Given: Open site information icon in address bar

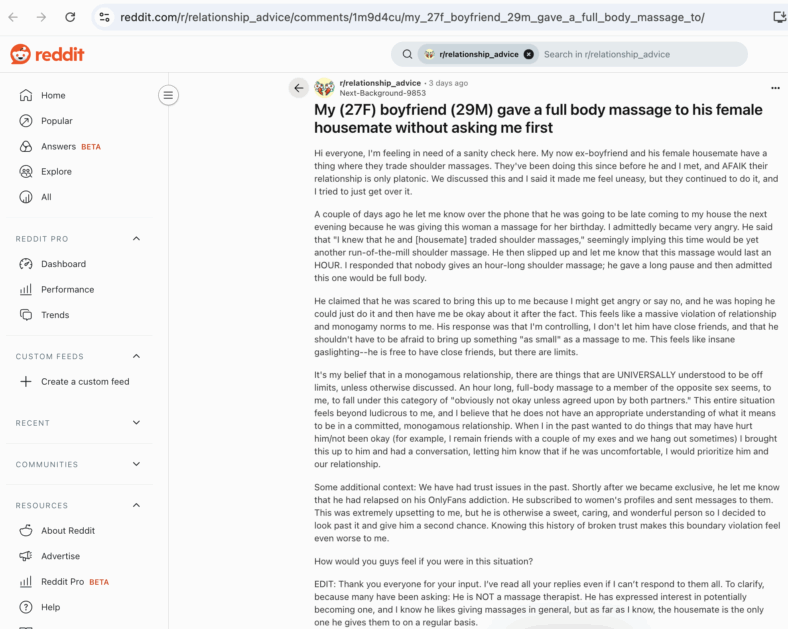Looking at the screenshot, I should coord(105,17).
